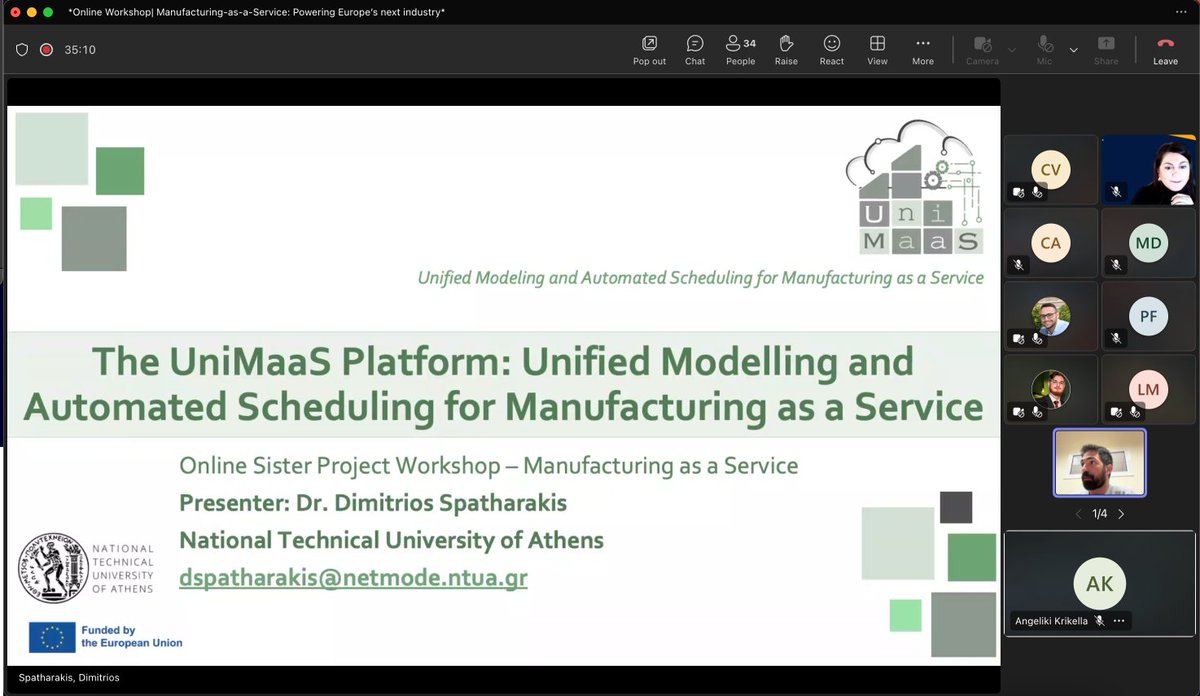Select the MD participant tile
The width and height of the screenshot is (1200, 696).
pos(1148,243)
